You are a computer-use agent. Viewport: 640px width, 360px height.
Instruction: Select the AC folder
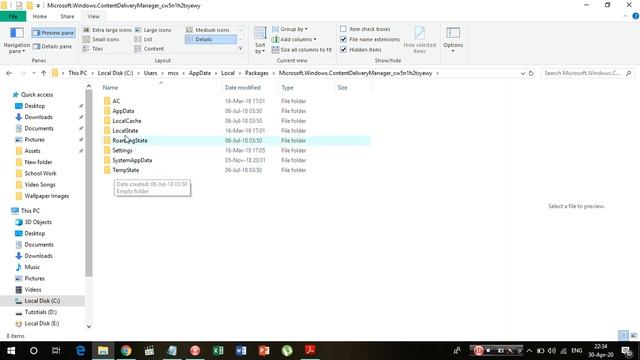(x=116, y=101)
